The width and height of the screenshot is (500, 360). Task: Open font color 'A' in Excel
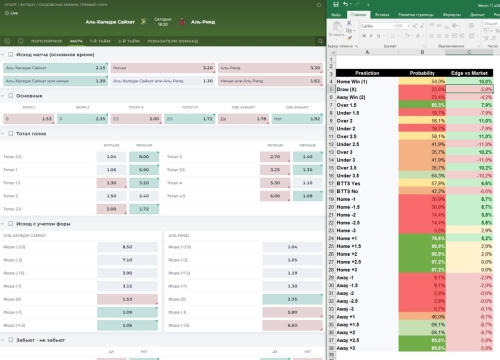click(x=417, y=36)
